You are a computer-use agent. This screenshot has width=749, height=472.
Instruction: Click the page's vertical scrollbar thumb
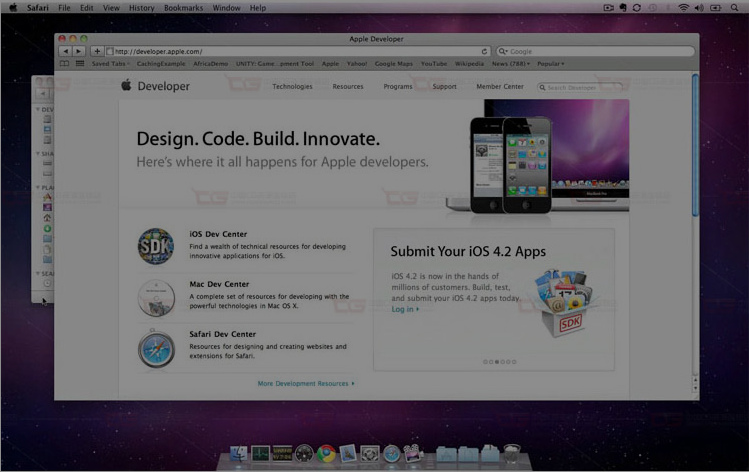[x=695, y=145]
